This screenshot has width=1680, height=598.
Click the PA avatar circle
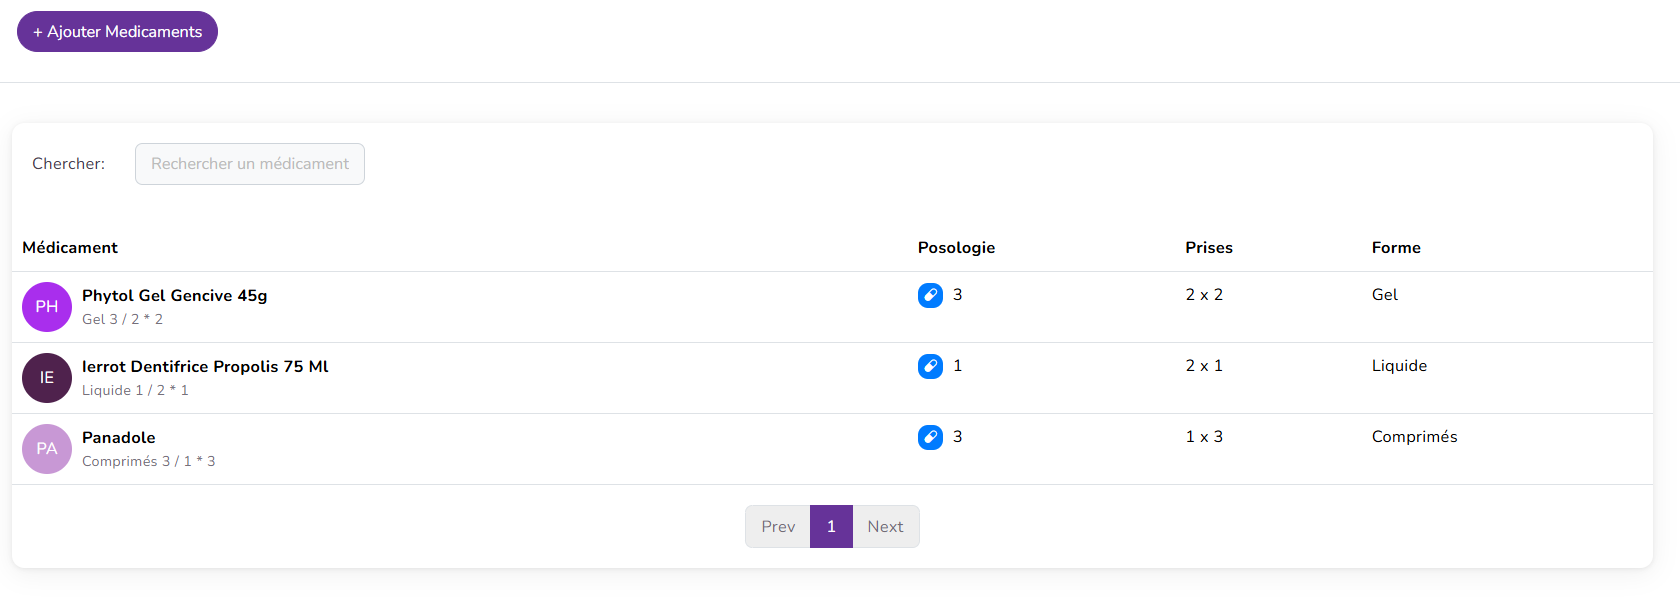[47, 449]
